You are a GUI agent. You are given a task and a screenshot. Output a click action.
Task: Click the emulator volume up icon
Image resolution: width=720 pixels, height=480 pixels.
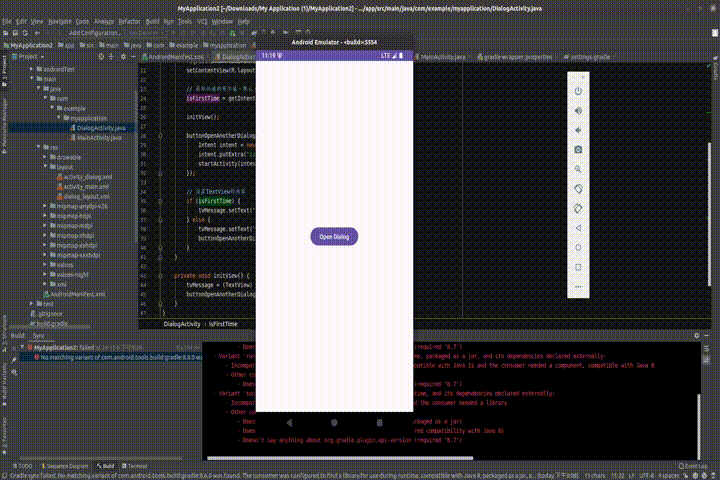pyautogui.click(x=578, y=109)
